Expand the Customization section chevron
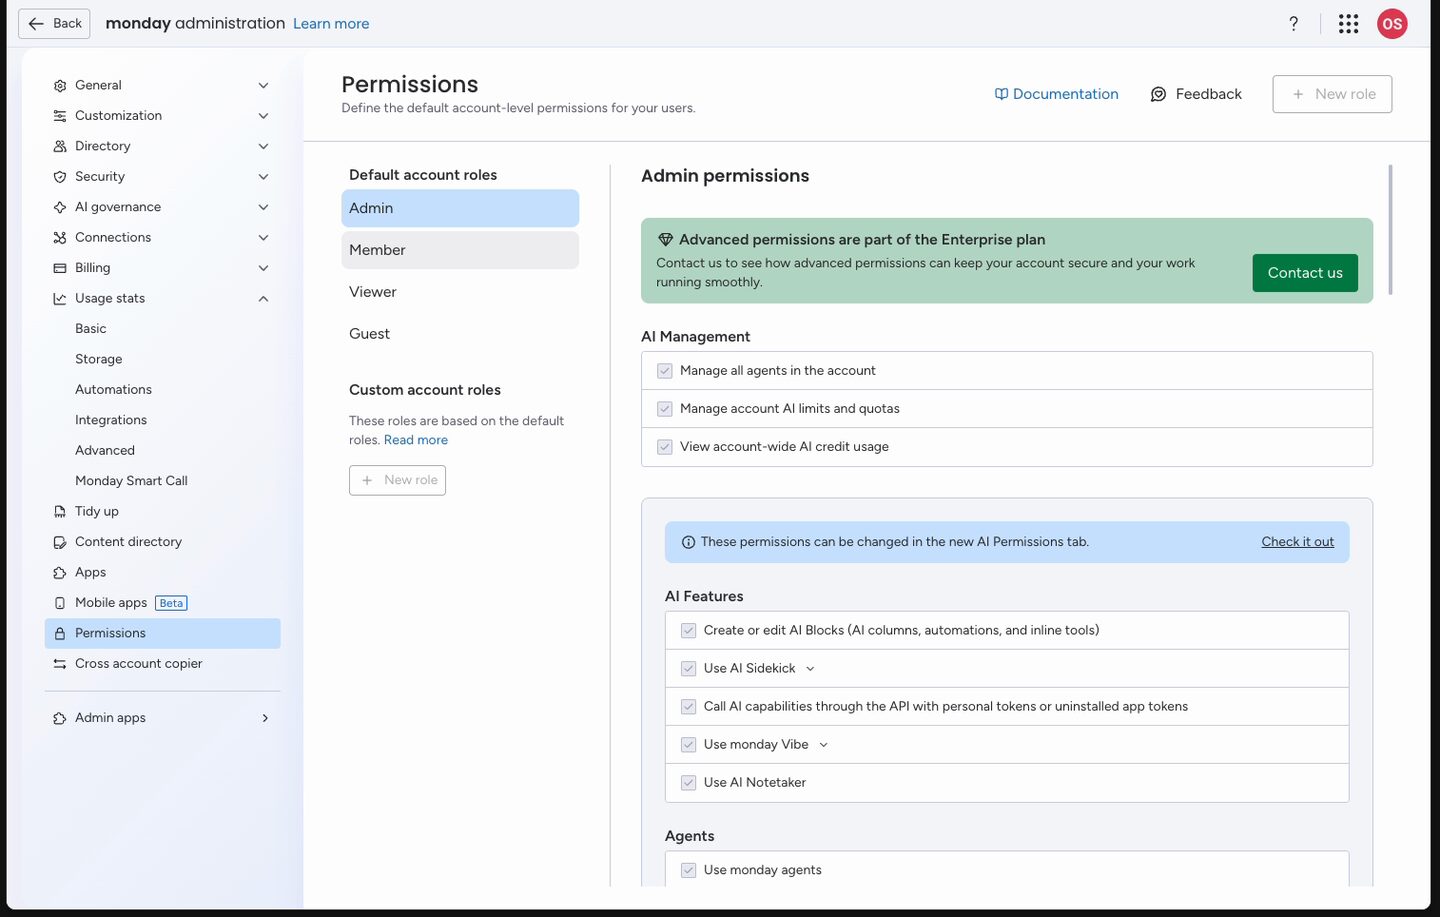 coord(263,116)
